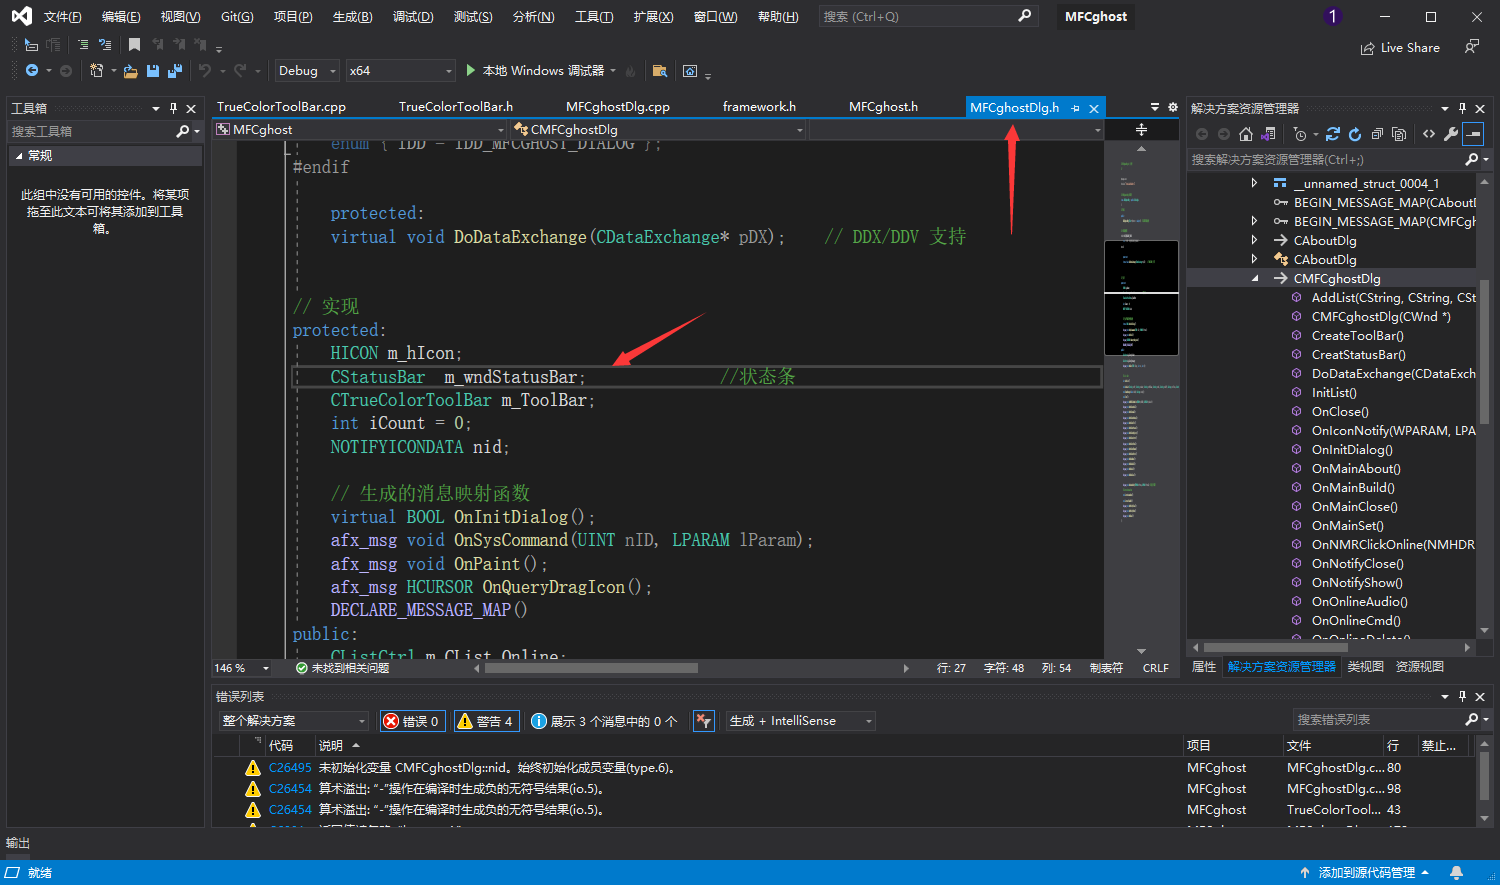Toggle the bookmark icon in the toolbar
1500x885 pixels.
134,45
